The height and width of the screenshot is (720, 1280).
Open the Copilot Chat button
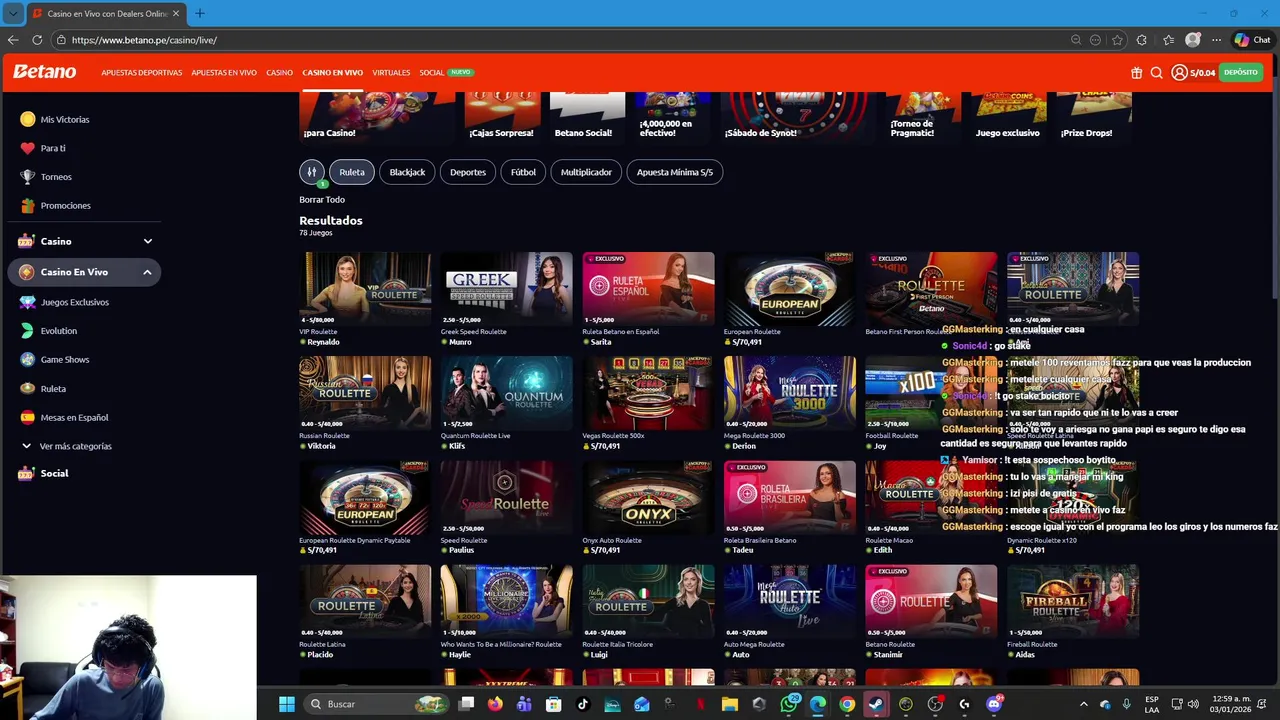tap(1252, 40)
